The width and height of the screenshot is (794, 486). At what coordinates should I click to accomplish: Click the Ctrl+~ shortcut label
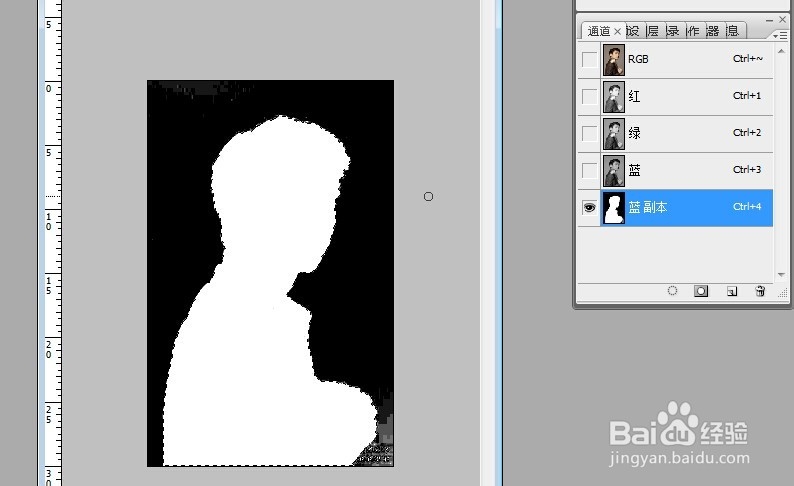point(747,59)
